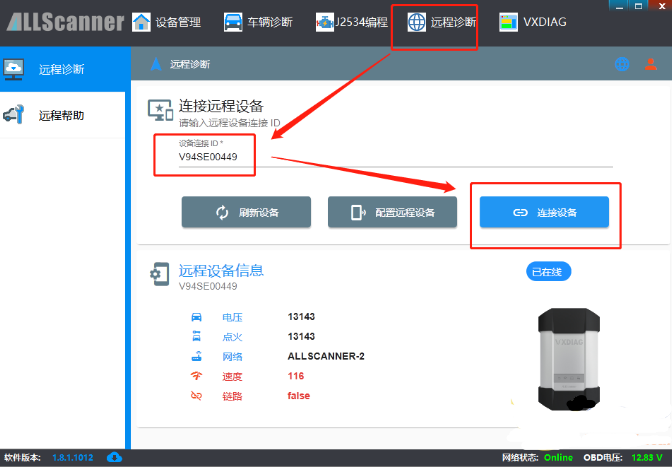
Task: Click the 配置远程设备 button
Action: click(x=392, y=212)
